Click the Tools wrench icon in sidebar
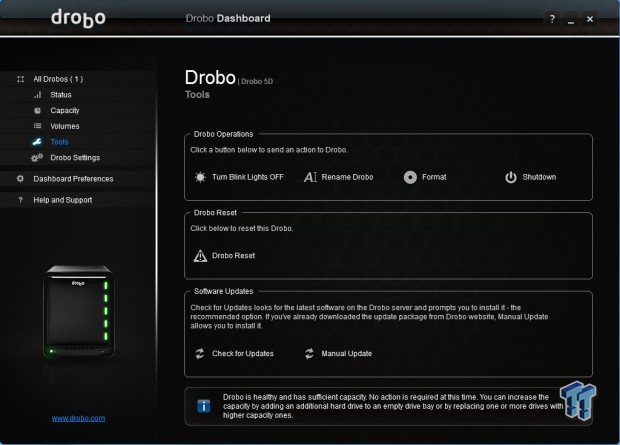The height and width of the screenshot is (445, 620). 37,142
